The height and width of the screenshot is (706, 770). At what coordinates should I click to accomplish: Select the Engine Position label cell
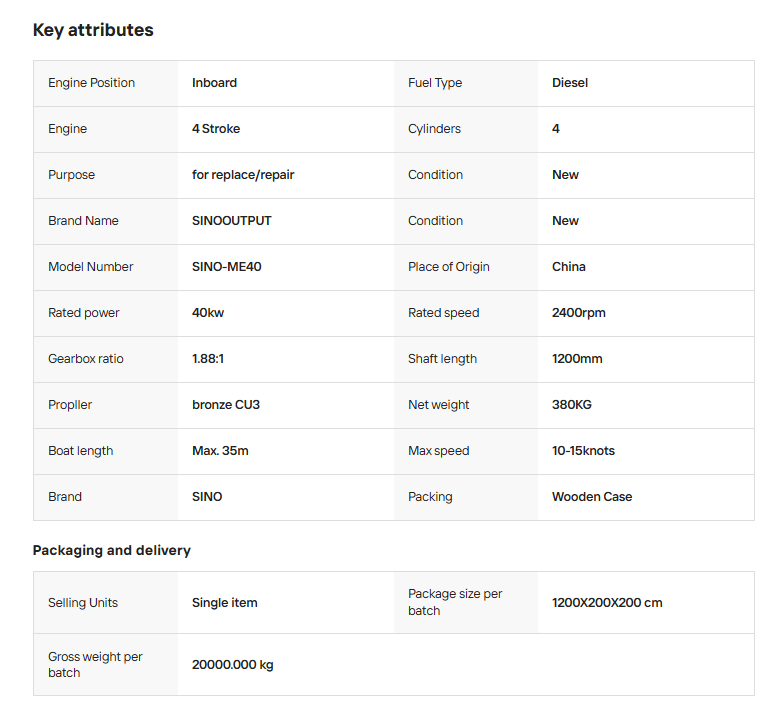coord(91,83)
